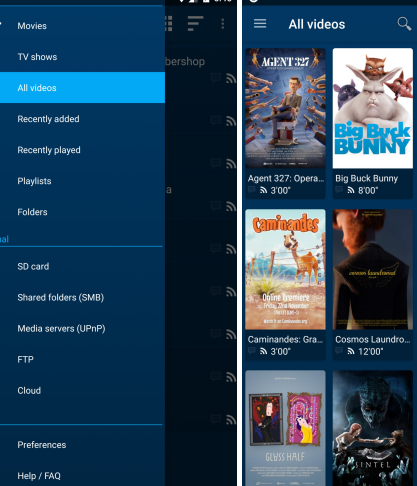Screen dimensions: 417x486
Task: Open the Sintel poster thumbnail
Action: point(373,428)
